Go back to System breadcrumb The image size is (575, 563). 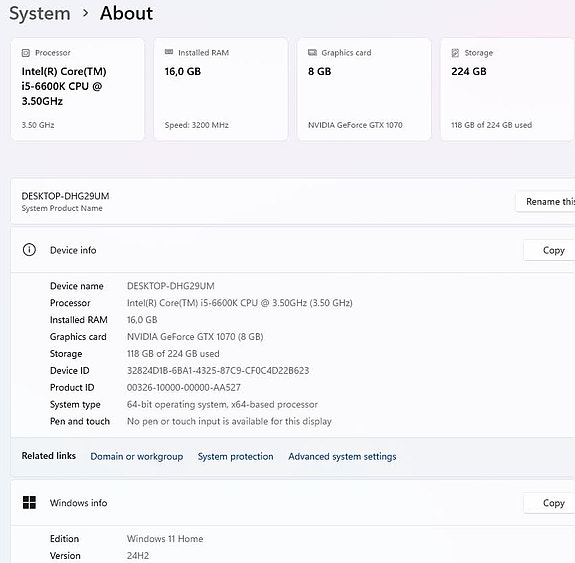point(40,14)
